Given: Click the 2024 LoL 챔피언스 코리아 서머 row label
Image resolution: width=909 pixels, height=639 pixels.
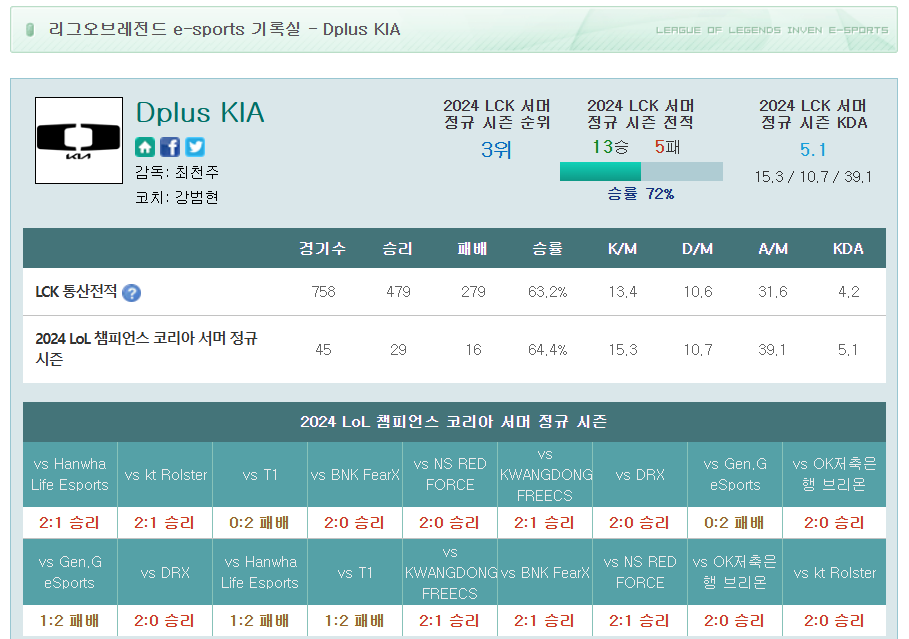Looking at the screenshot, I should pos(146,348).
